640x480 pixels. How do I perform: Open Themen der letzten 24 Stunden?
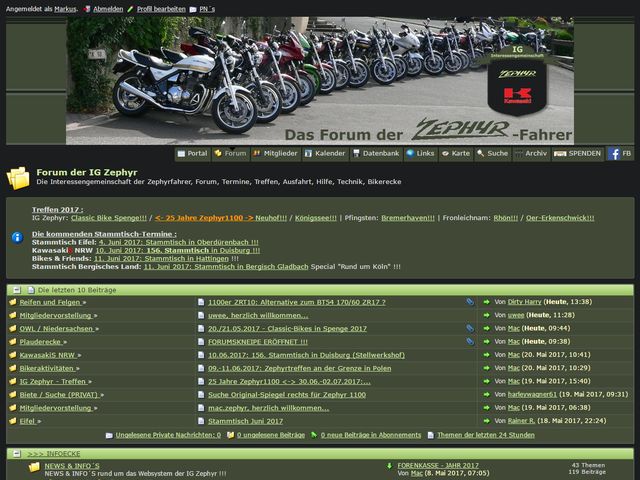pos(486,435)
